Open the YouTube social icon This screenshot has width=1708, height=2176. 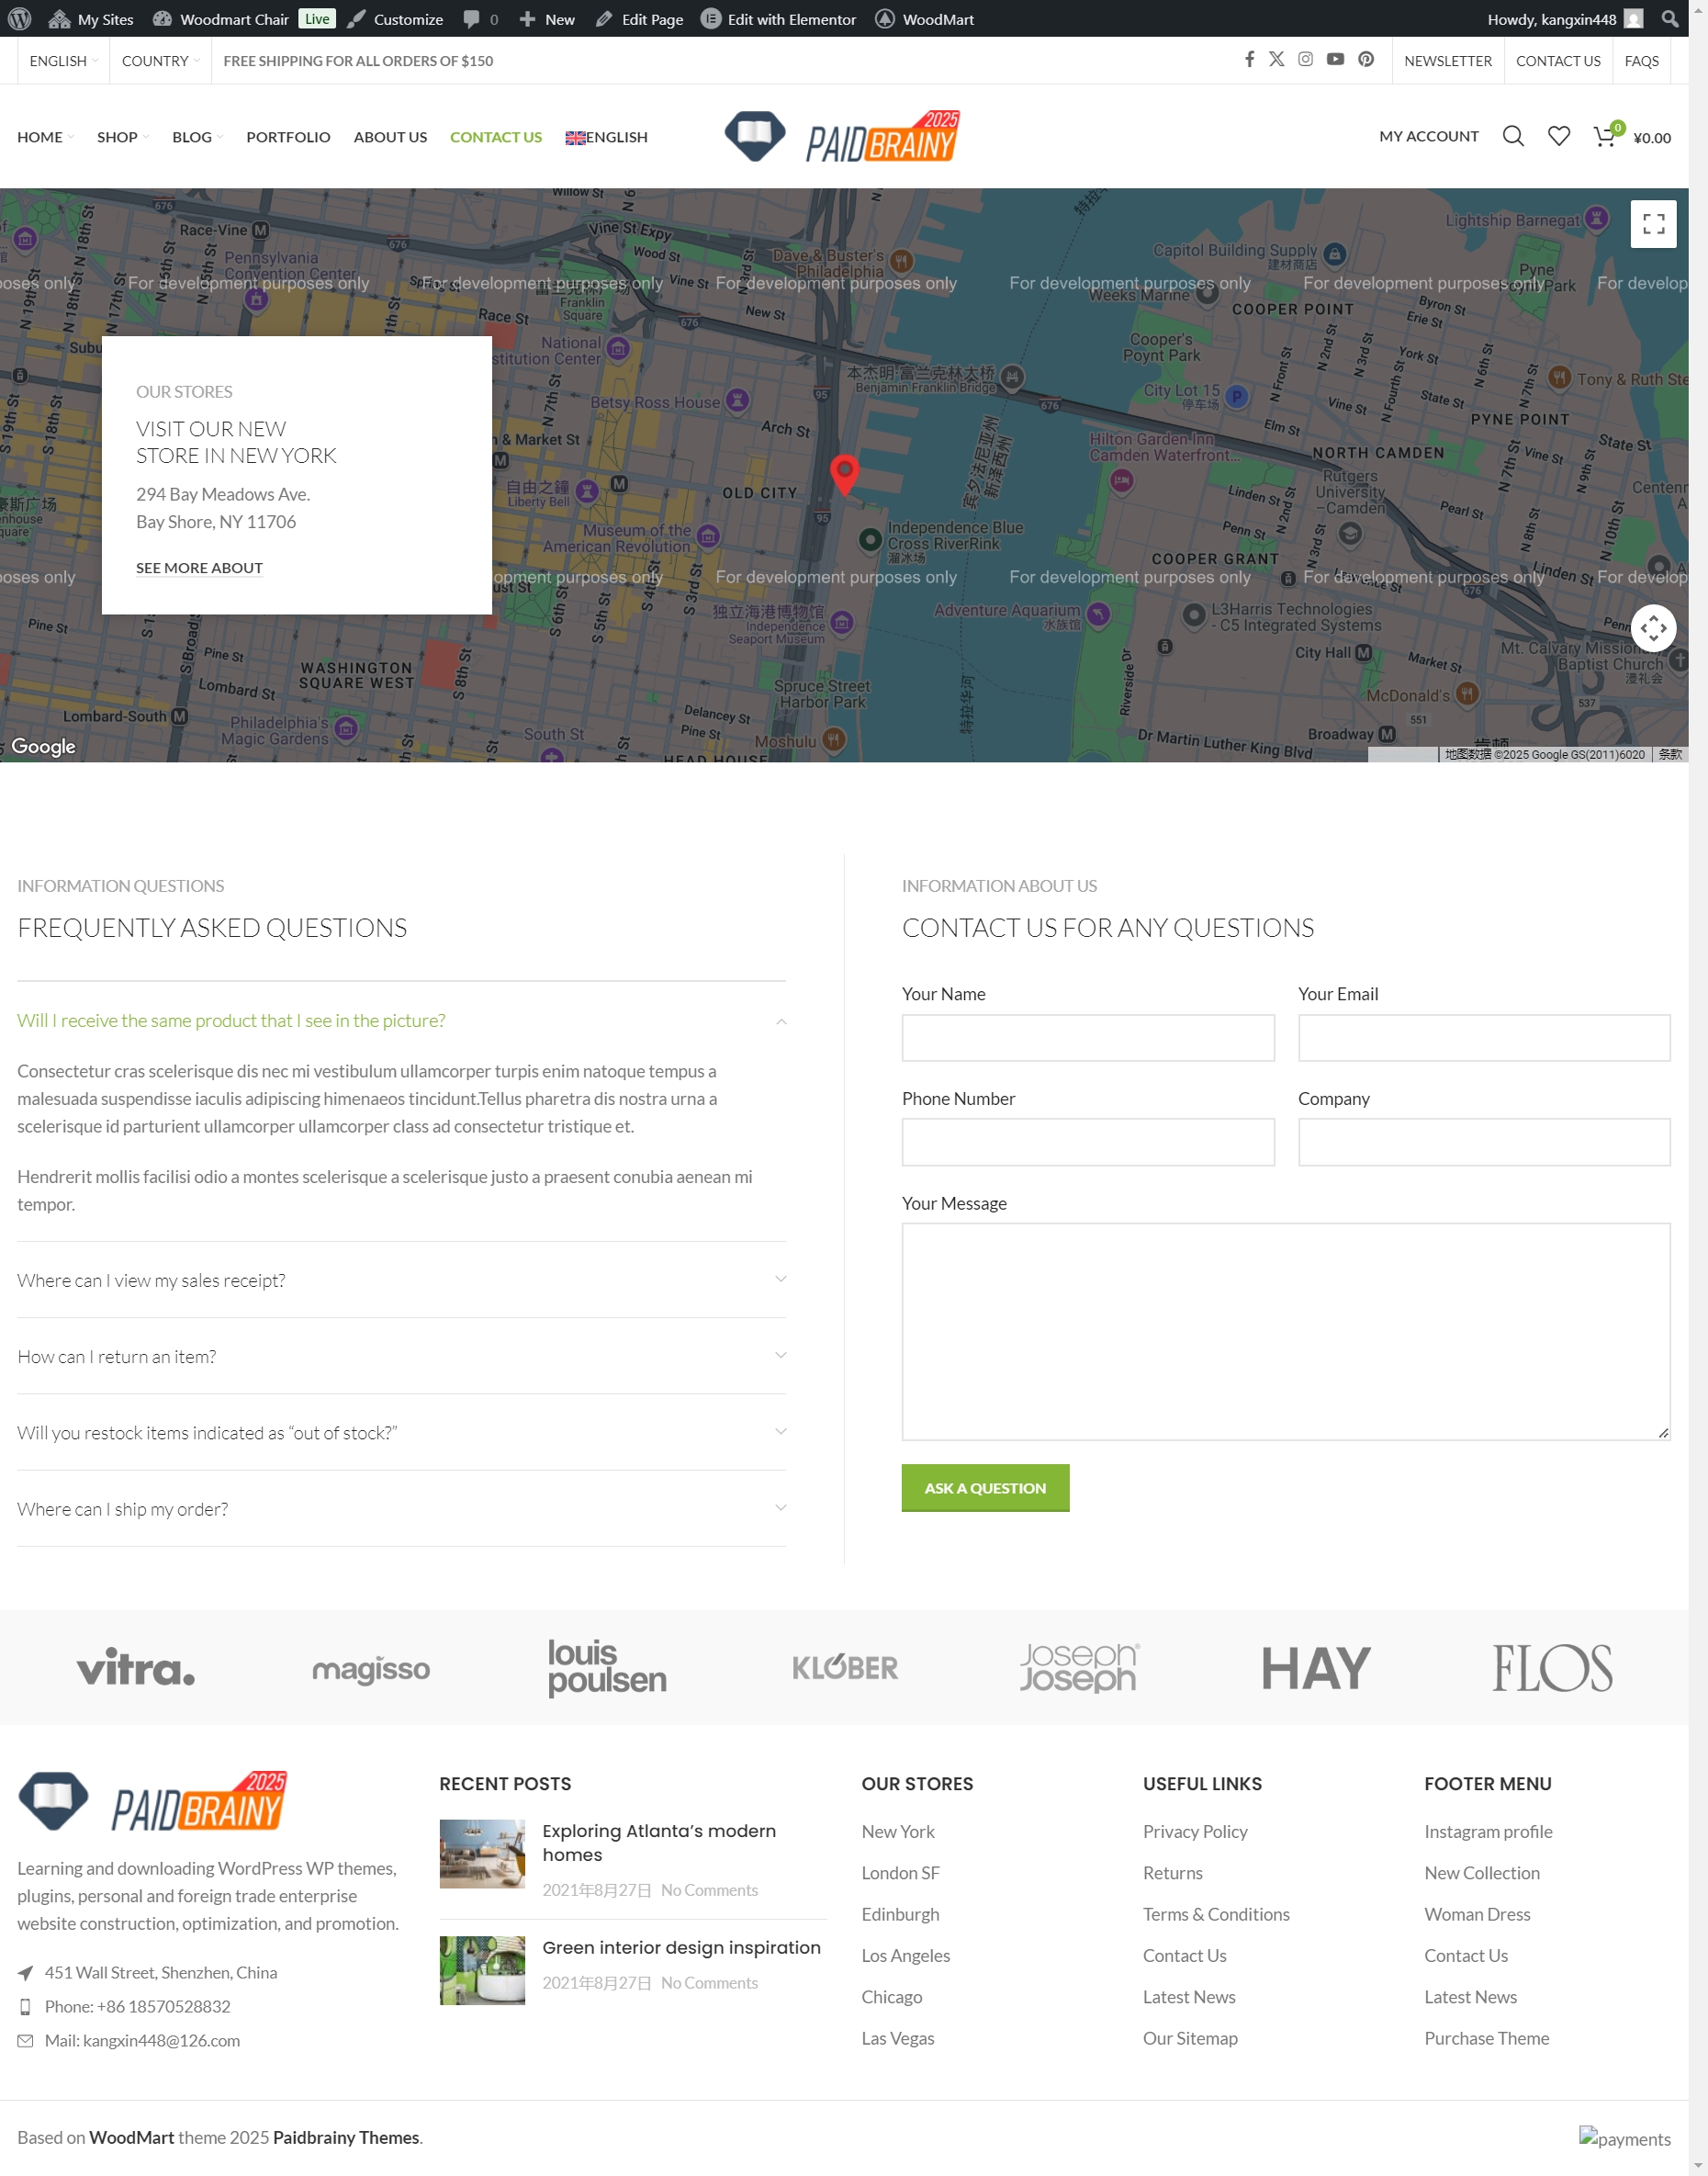[1335, 60]
